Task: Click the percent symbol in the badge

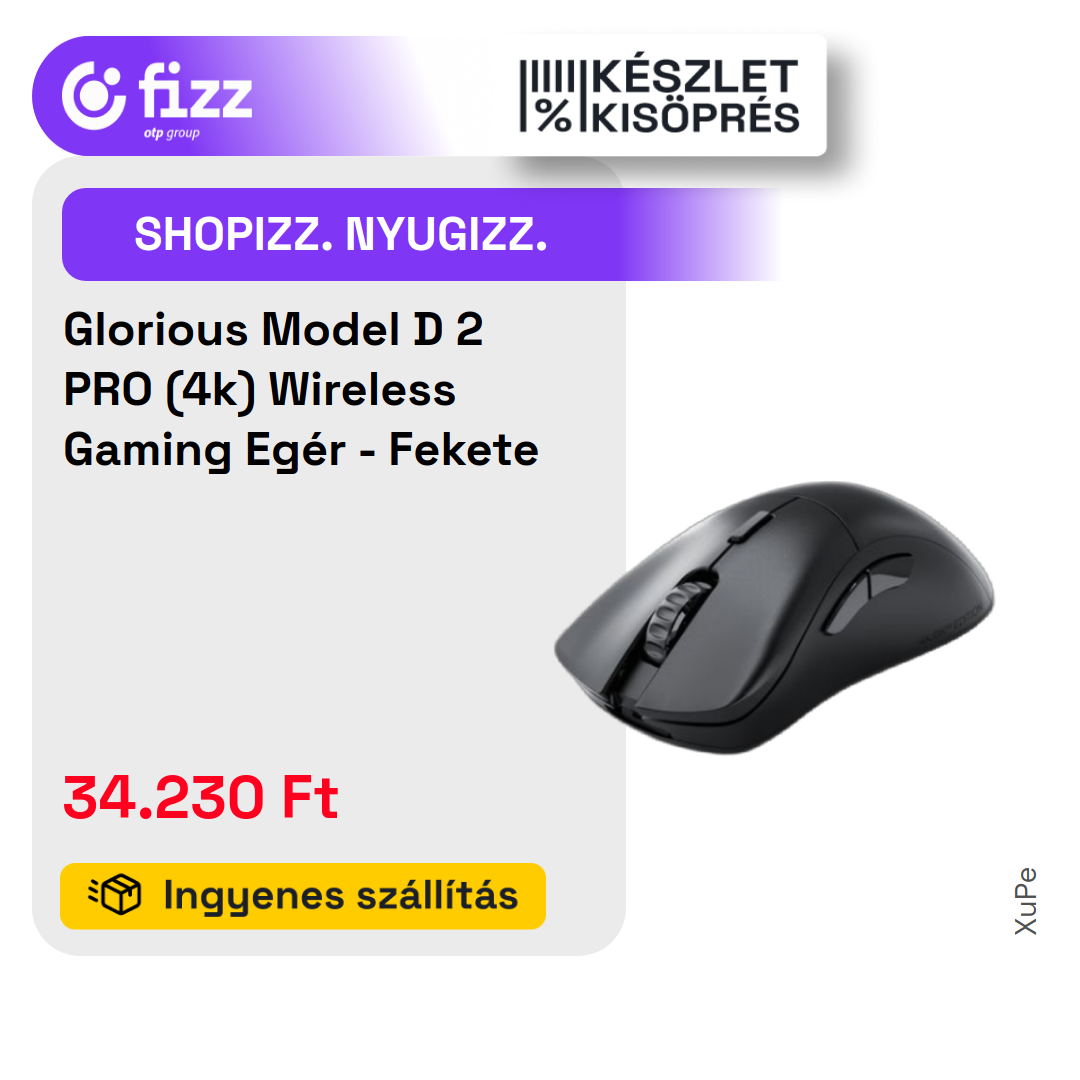Action: pos(554,115)
